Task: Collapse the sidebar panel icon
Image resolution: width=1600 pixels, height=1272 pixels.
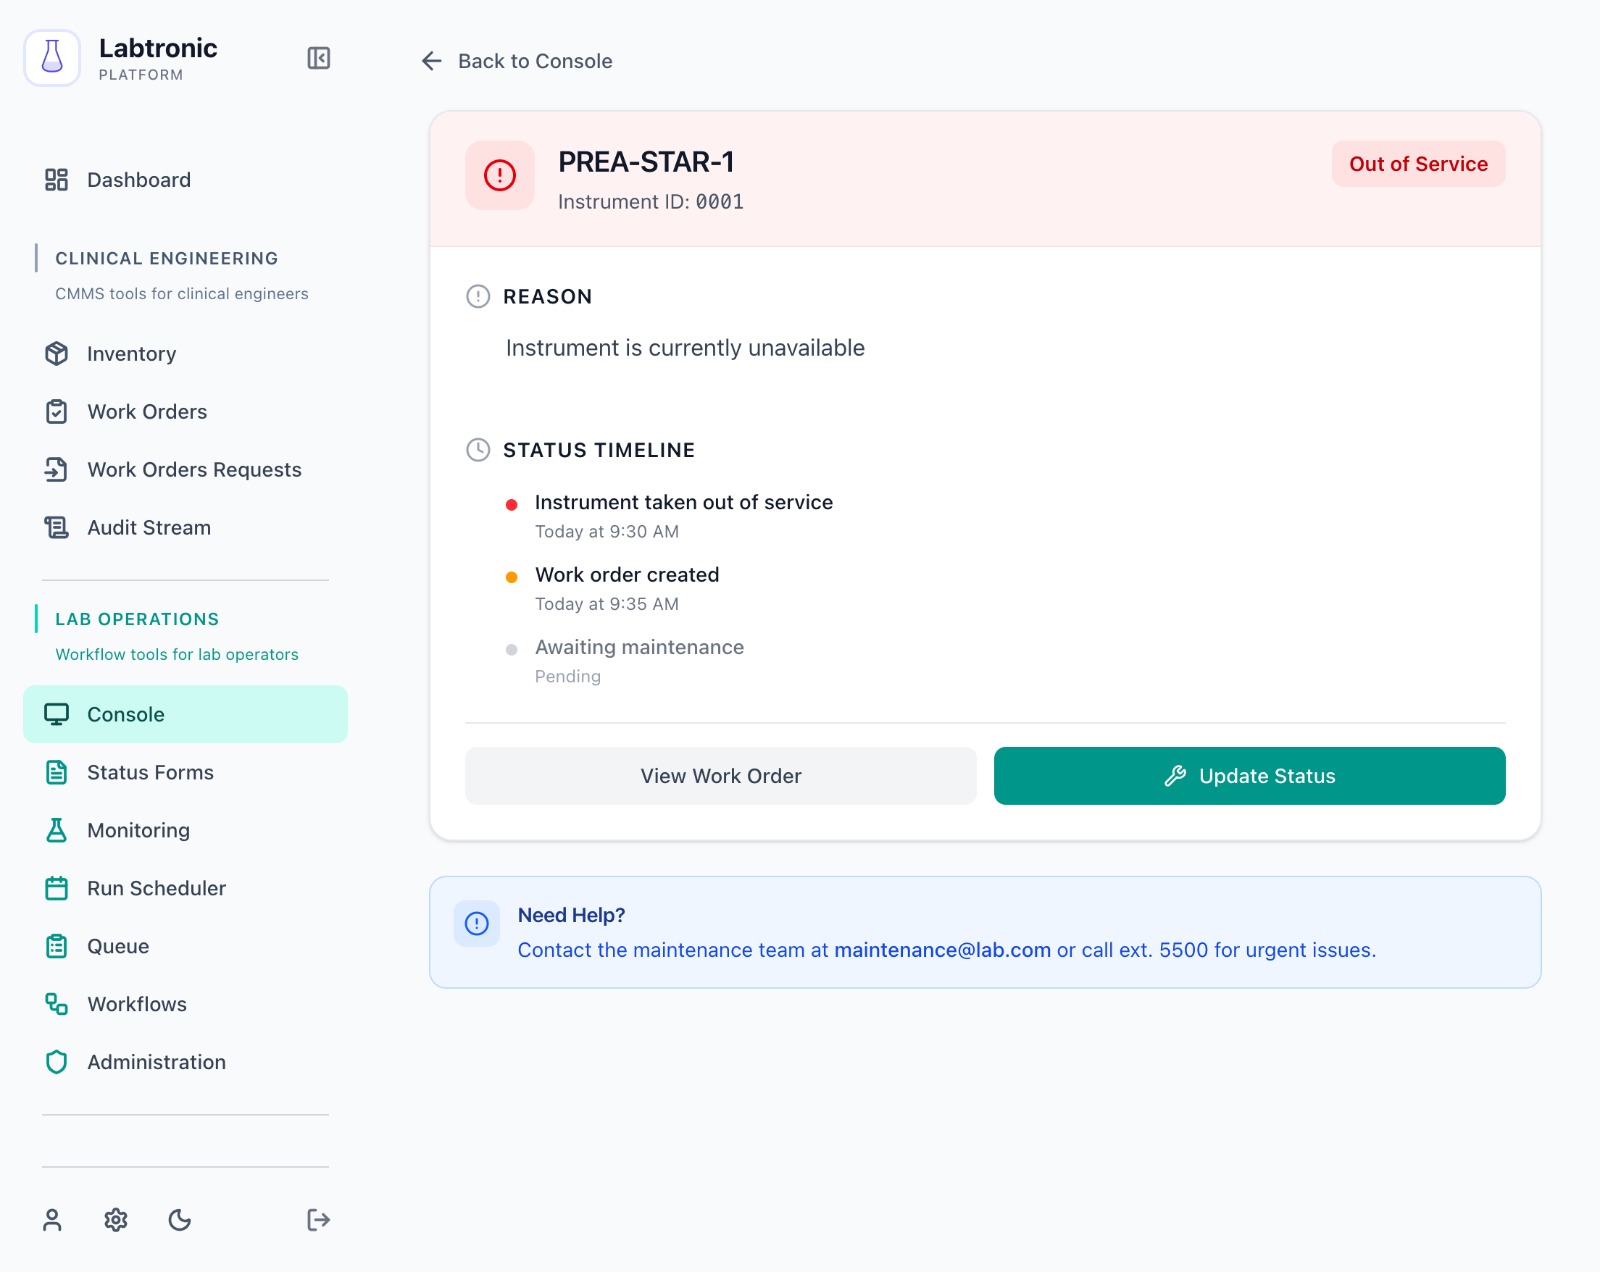Action: tap(318, 59)
